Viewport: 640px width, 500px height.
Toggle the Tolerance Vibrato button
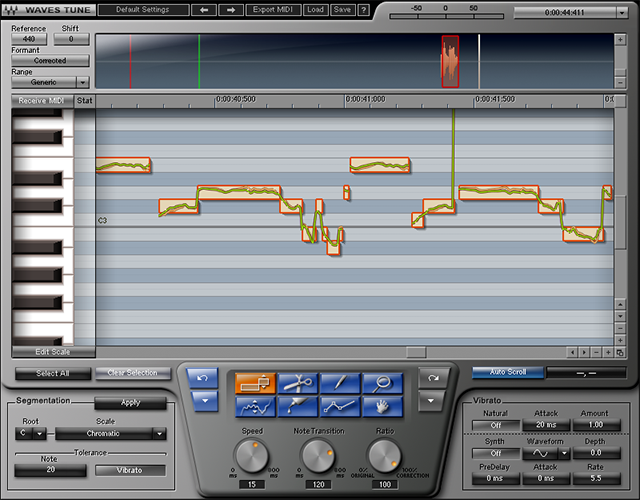click(x=130, y=470)
